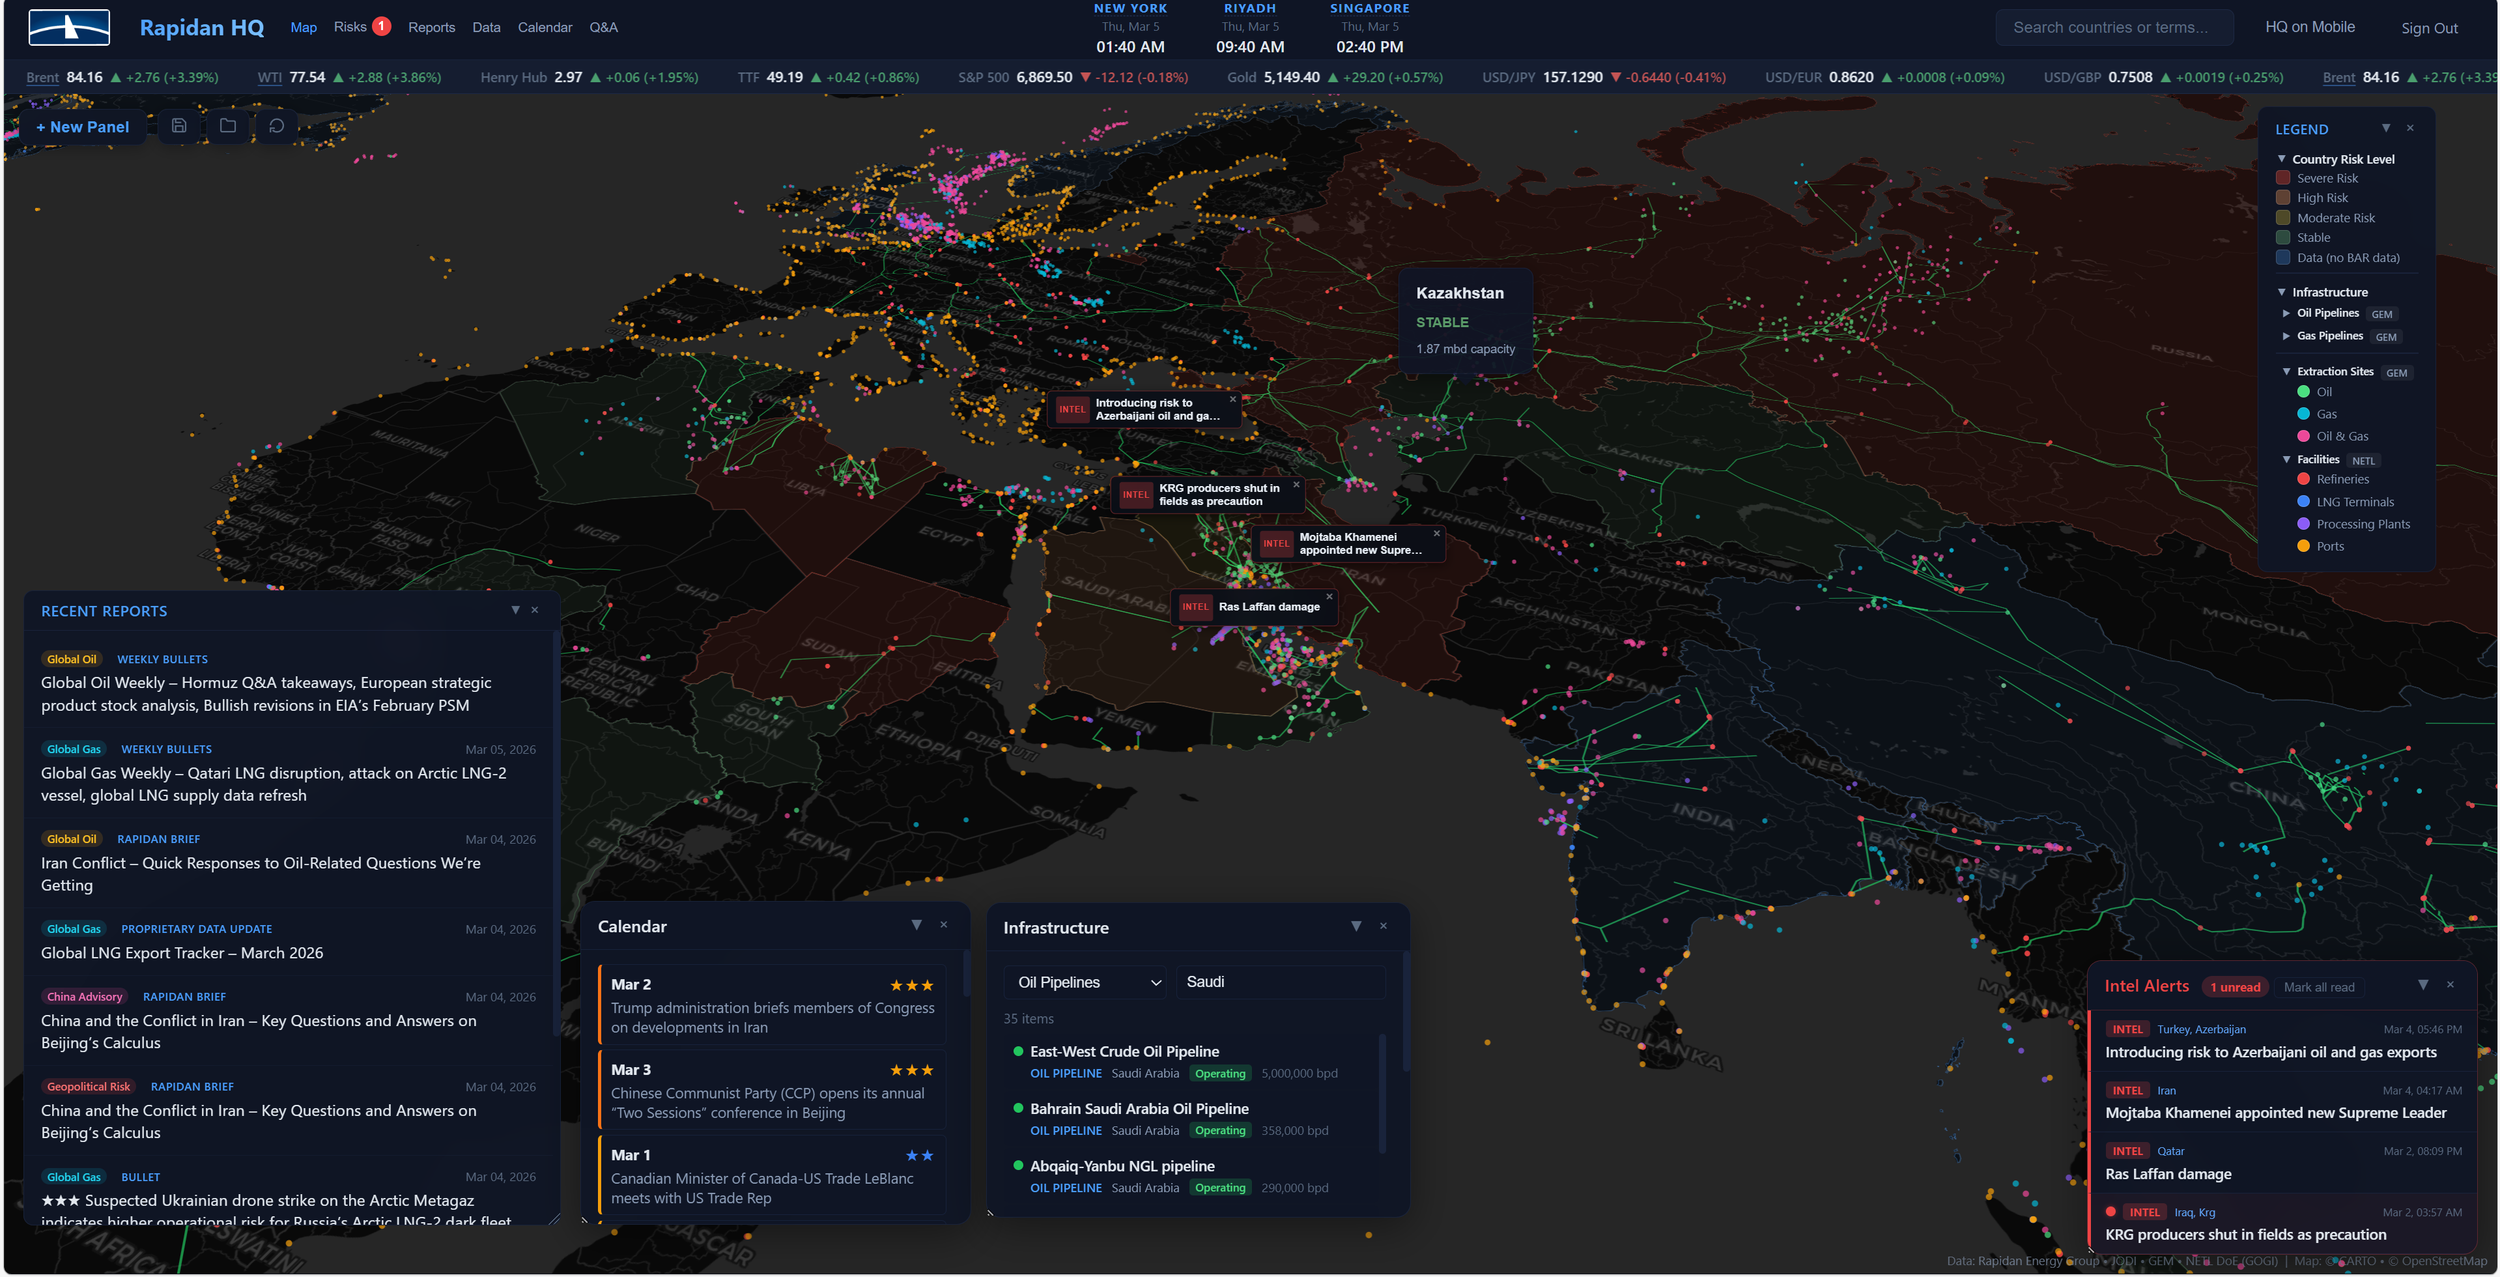
Task: Click the Severe Risk color swatch
Action: point(2283,178)
